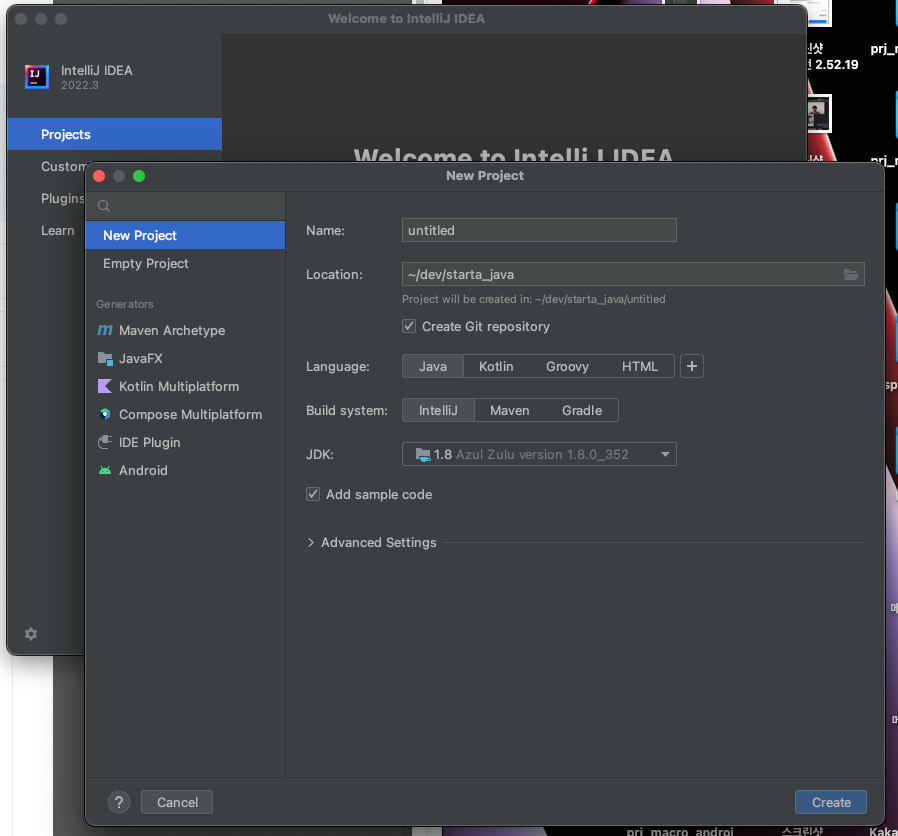Click the folder browse icon in Location
Screen dimensions: 898x836
click(x=851, y=275)
